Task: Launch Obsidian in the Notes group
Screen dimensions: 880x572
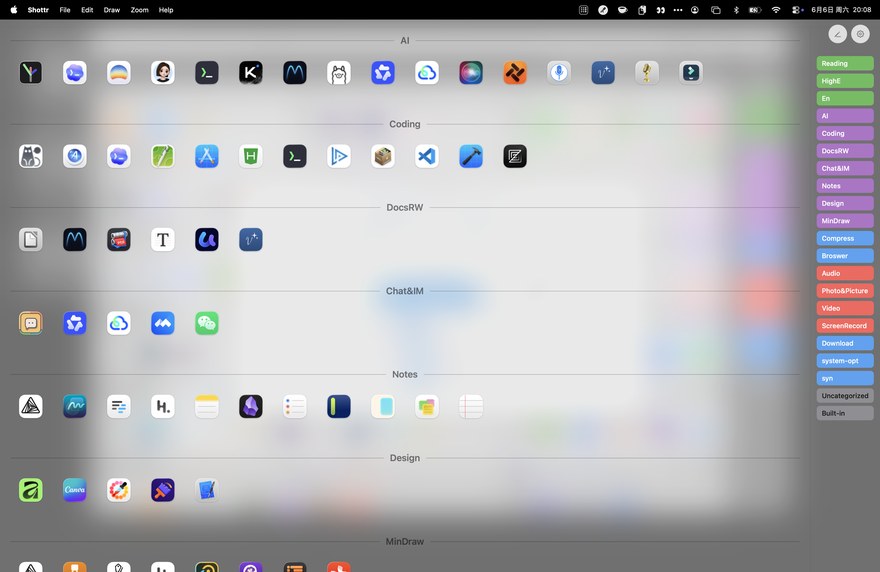Action: [250, 406]
